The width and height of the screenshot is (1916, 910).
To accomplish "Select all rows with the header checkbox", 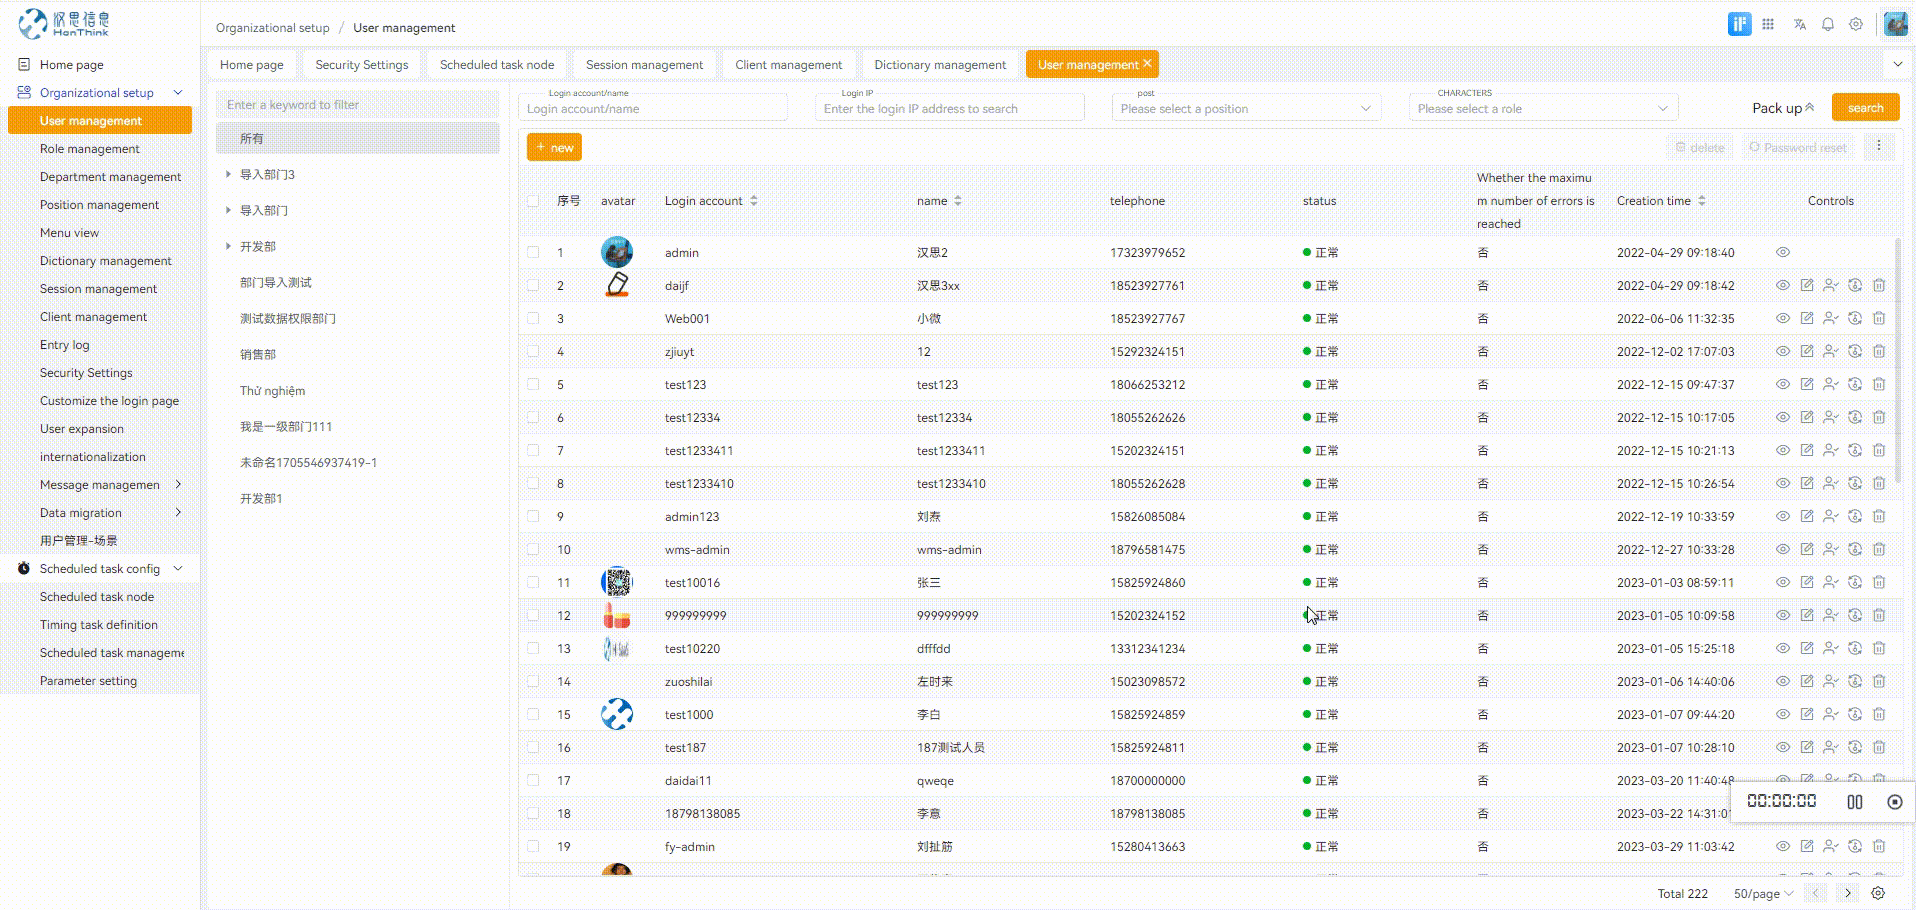I will click(533, 201).
